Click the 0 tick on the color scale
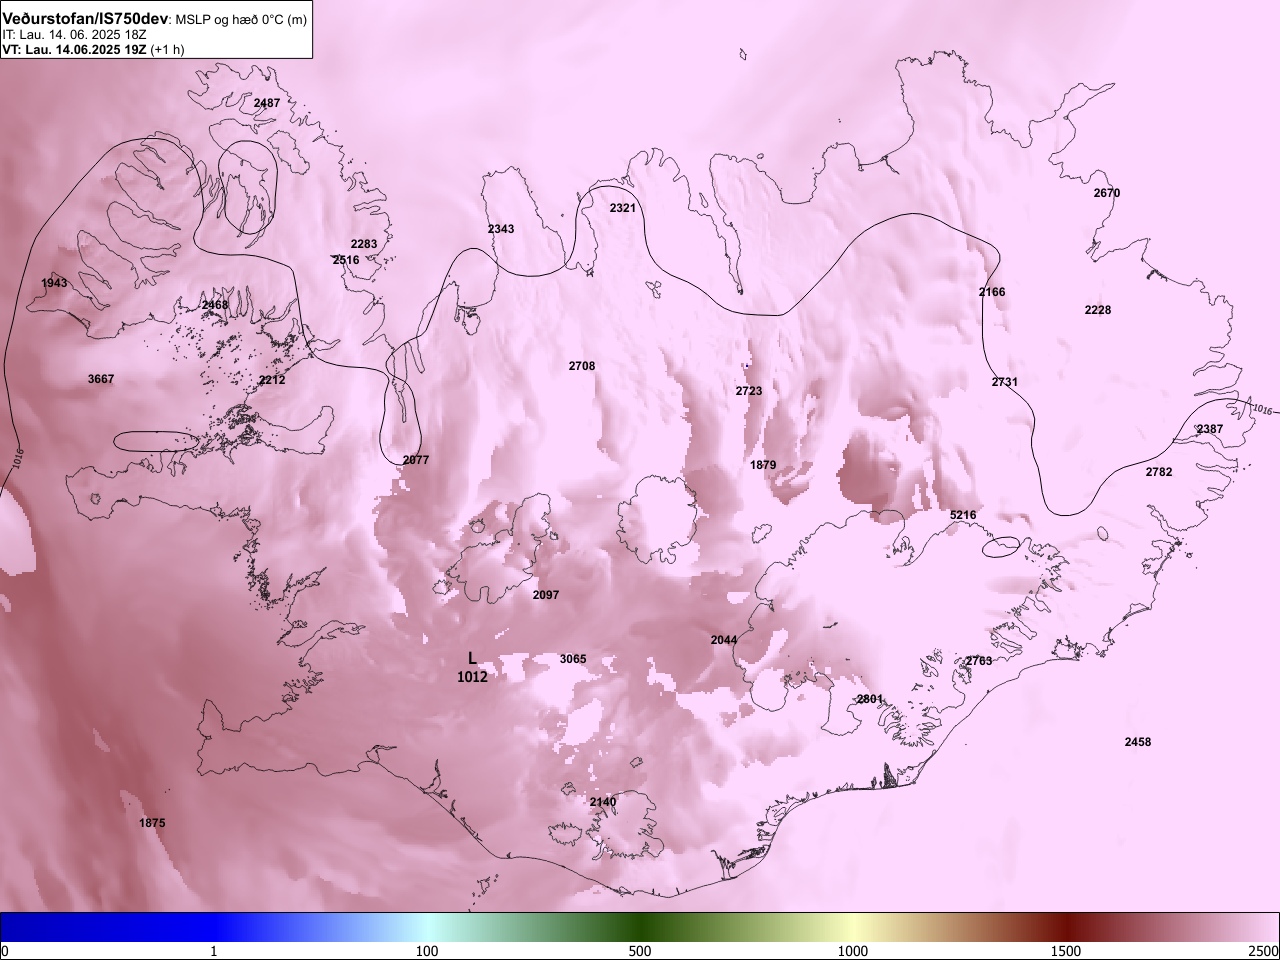Image resolution: width=1280 pixels, height=960 pixels. (x=5, y=950)
